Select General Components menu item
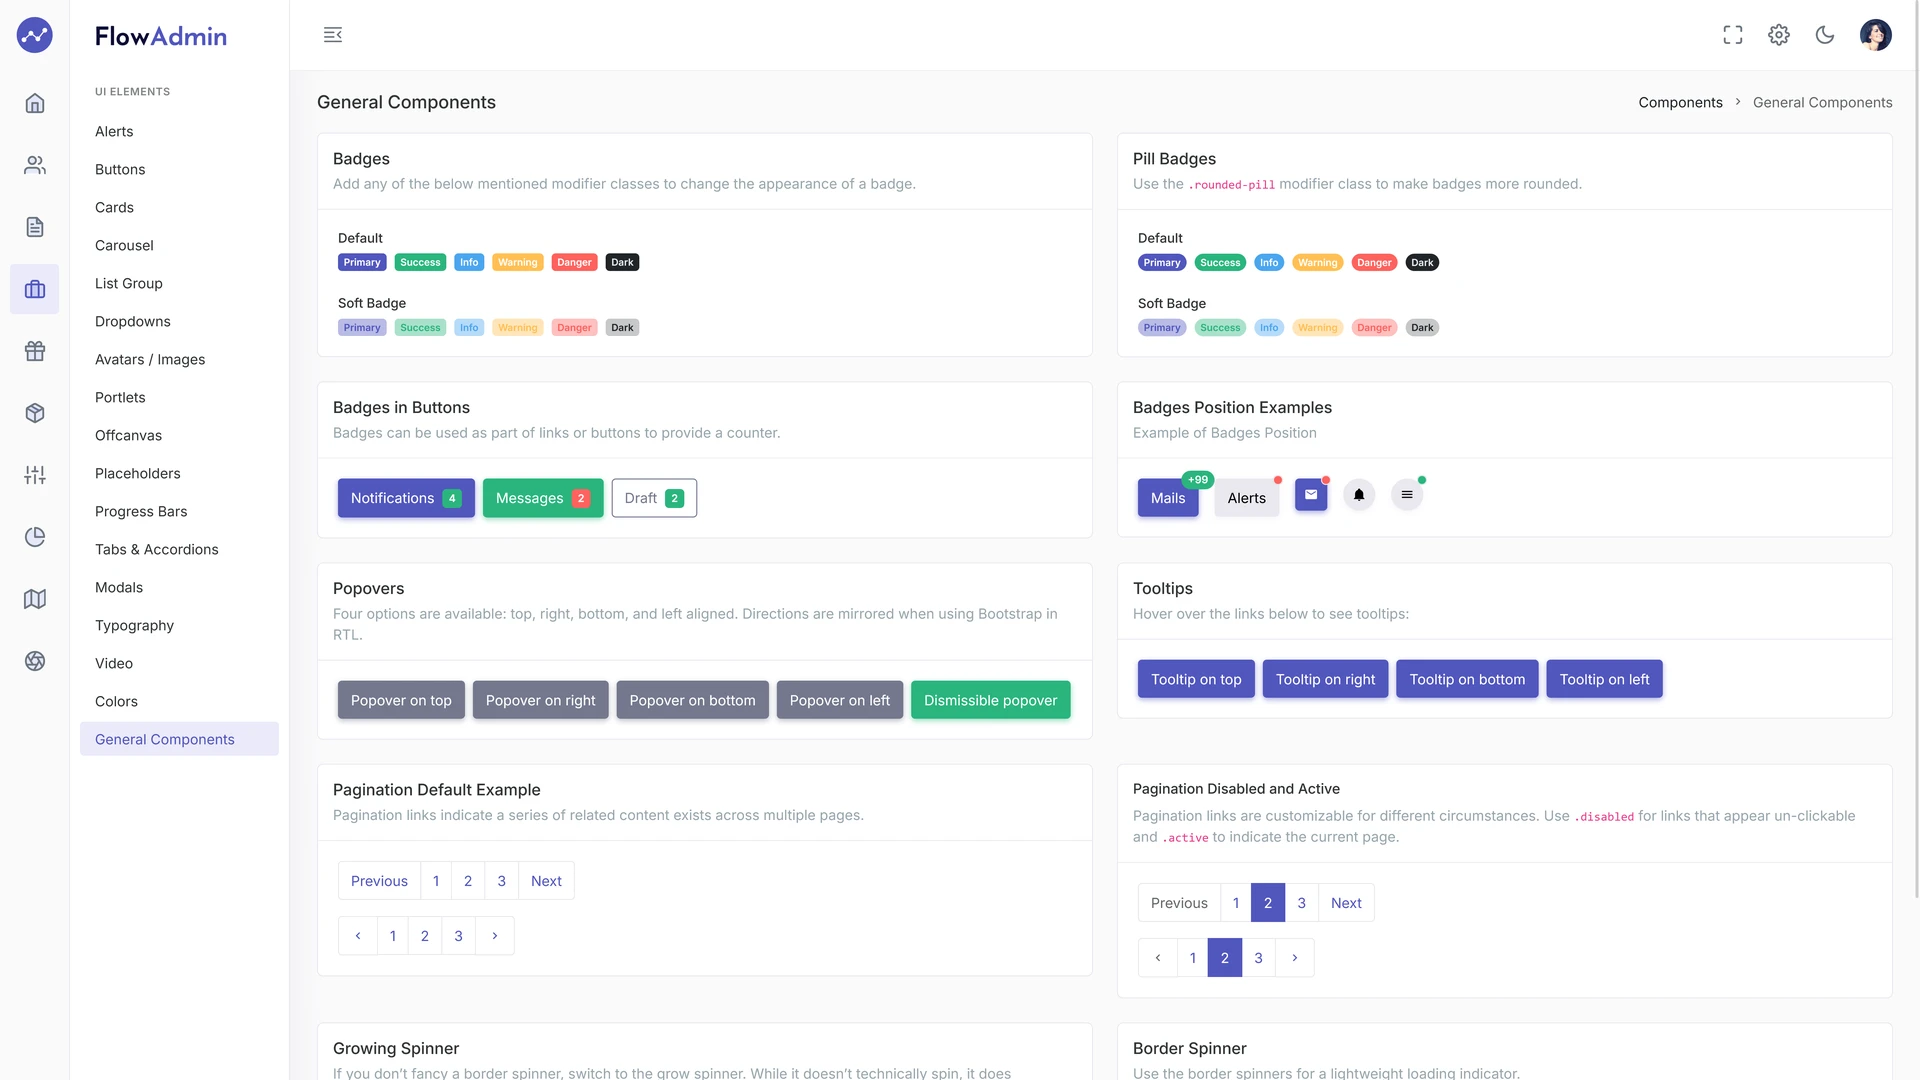Screen dimensions: 1920x1080 (x=179, y=739)
